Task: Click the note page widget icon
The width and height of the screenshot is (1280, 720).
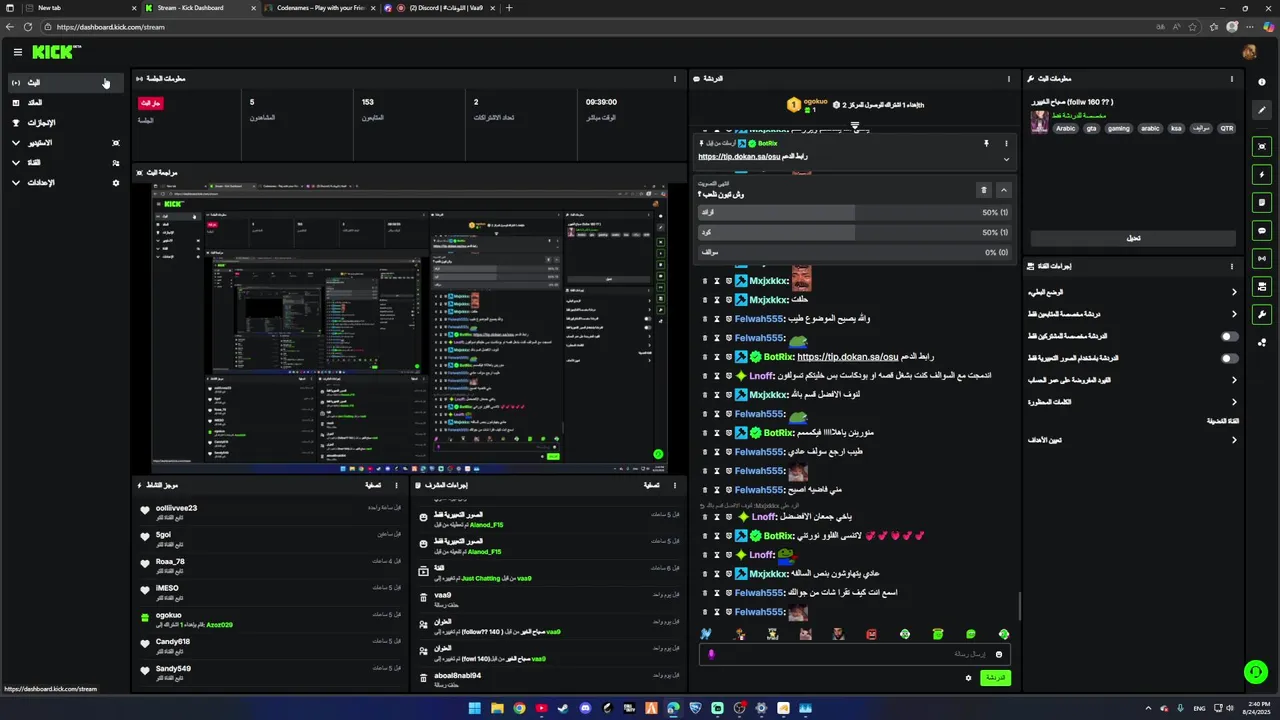Action: tap(1262, 202)
